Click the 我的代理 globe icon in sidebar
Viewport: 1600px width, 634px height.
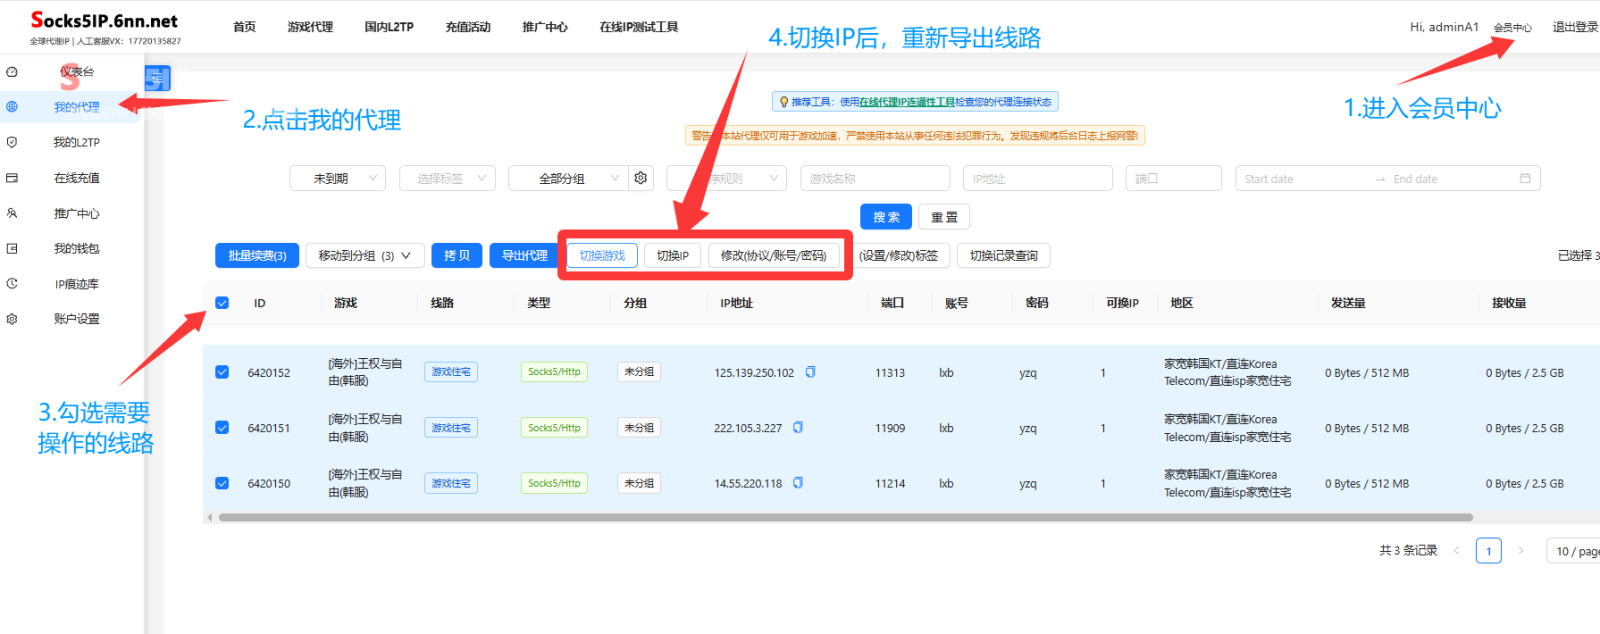pos(12,107)
